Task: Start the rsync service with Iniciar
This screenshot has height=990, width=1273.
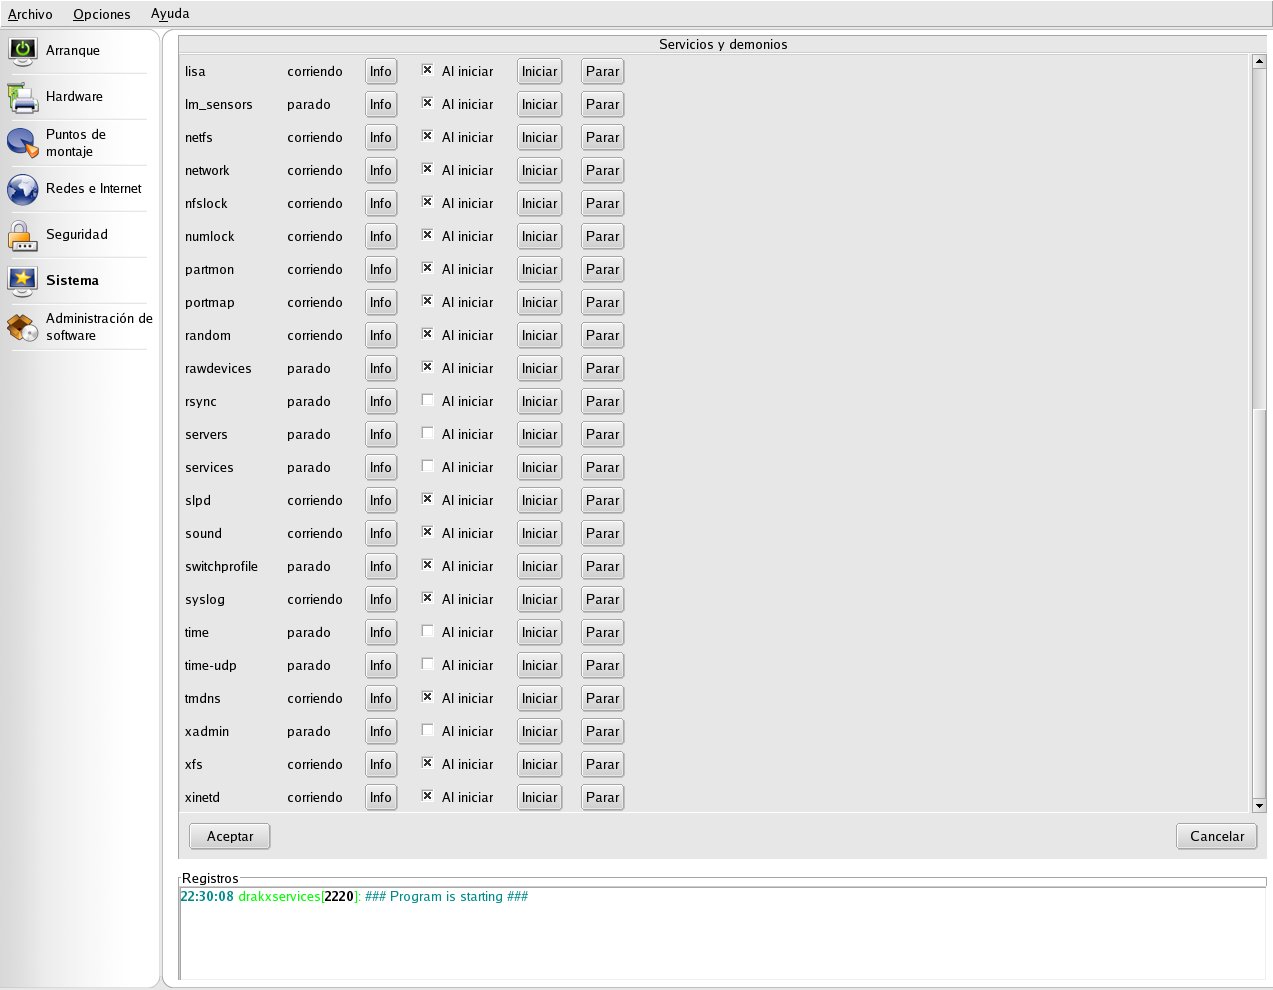Action: click(539, 401)
